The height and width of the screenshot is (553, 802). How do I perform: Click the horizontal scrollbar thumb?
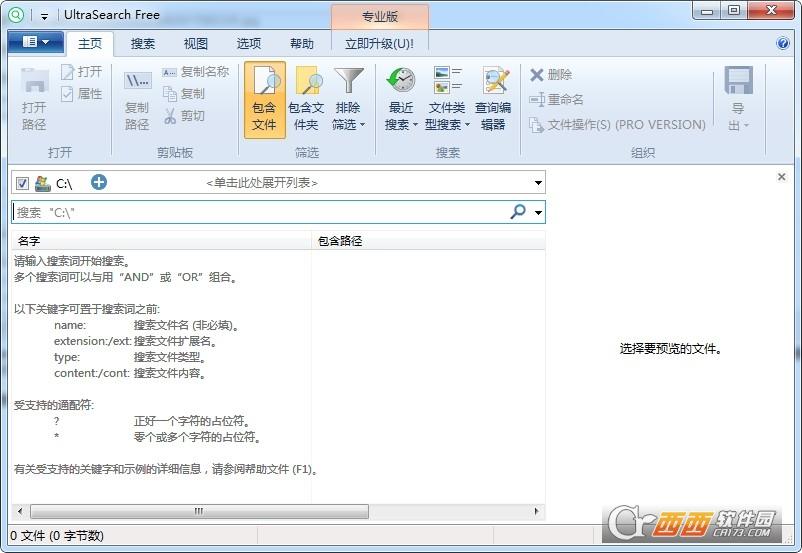click(x=199, y=511)
